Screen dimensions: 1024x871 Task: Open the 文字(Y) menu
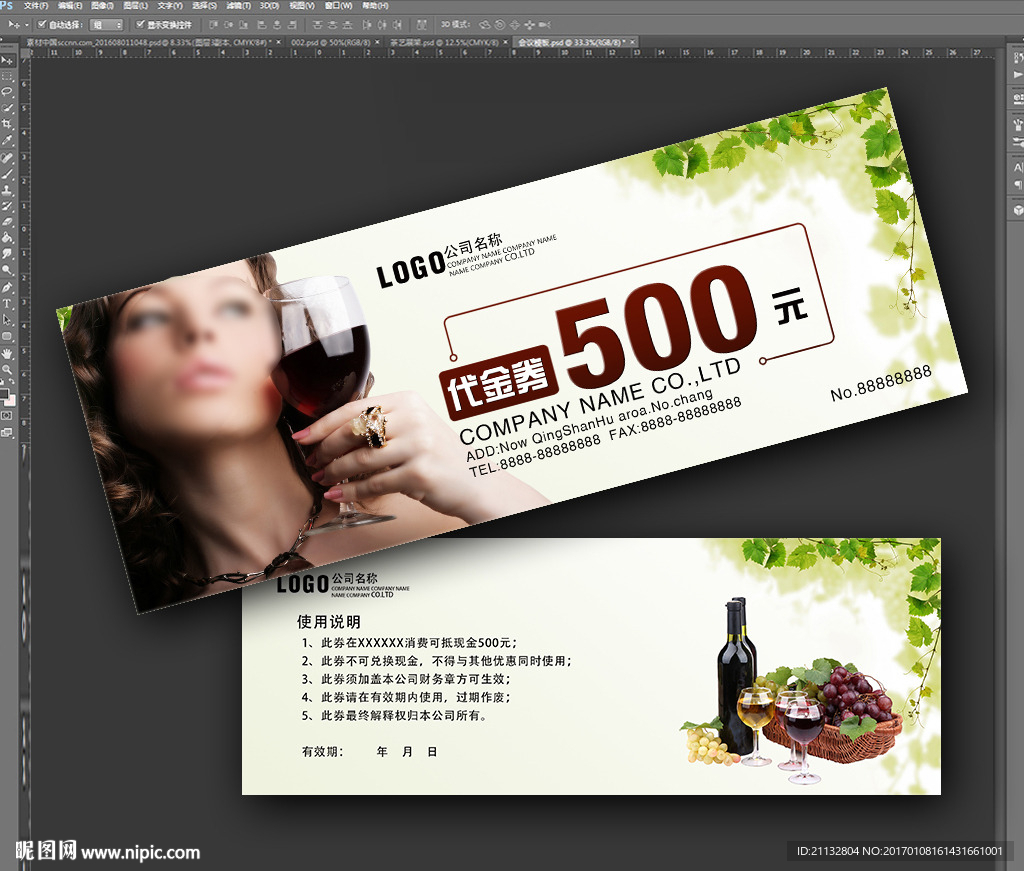[170, 5]
